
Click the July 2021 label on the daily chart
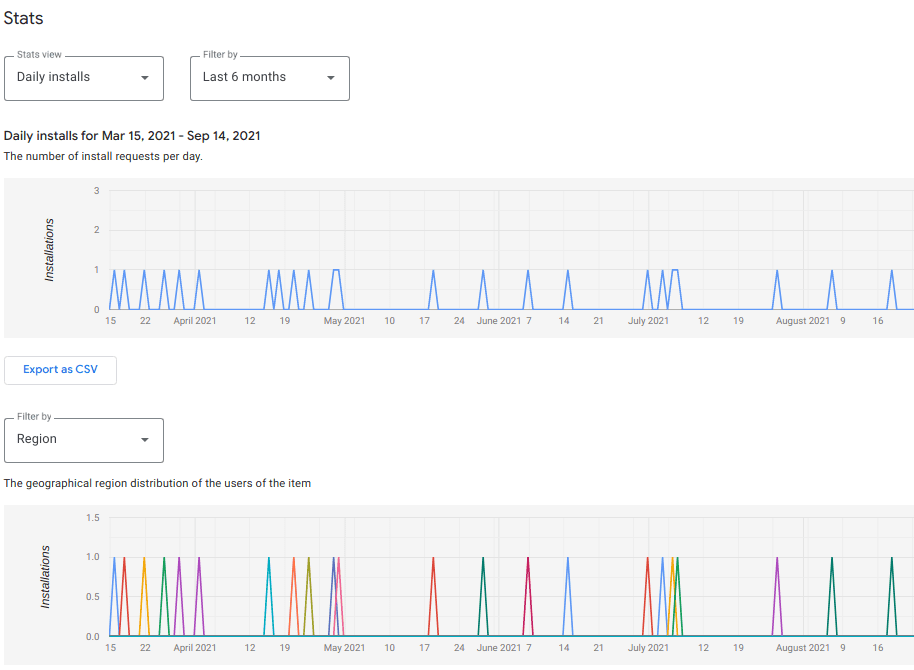[647, 321]
